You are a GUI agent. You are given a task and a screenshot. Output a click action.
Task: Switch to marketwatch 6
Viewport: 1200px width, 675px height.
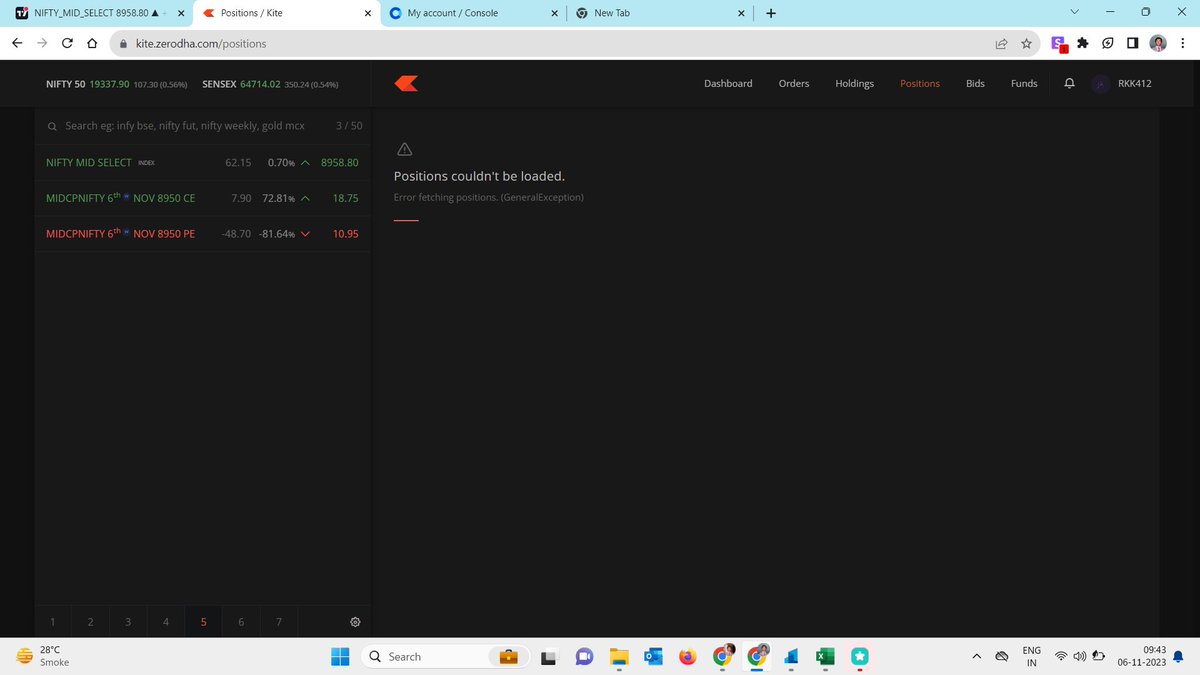pyautogui.click(x=241, y=622)
